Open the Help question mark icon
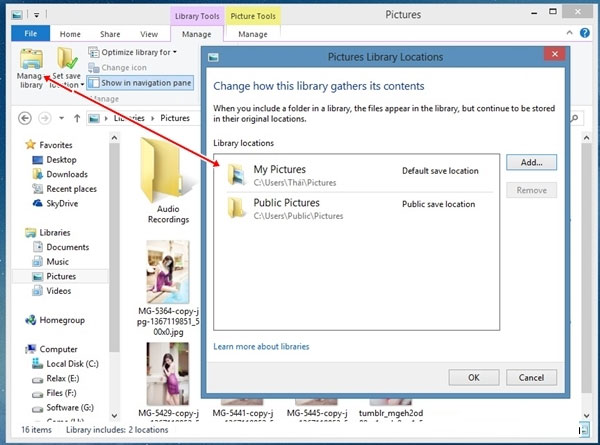The image size is (600, 445). pos(584,33)
